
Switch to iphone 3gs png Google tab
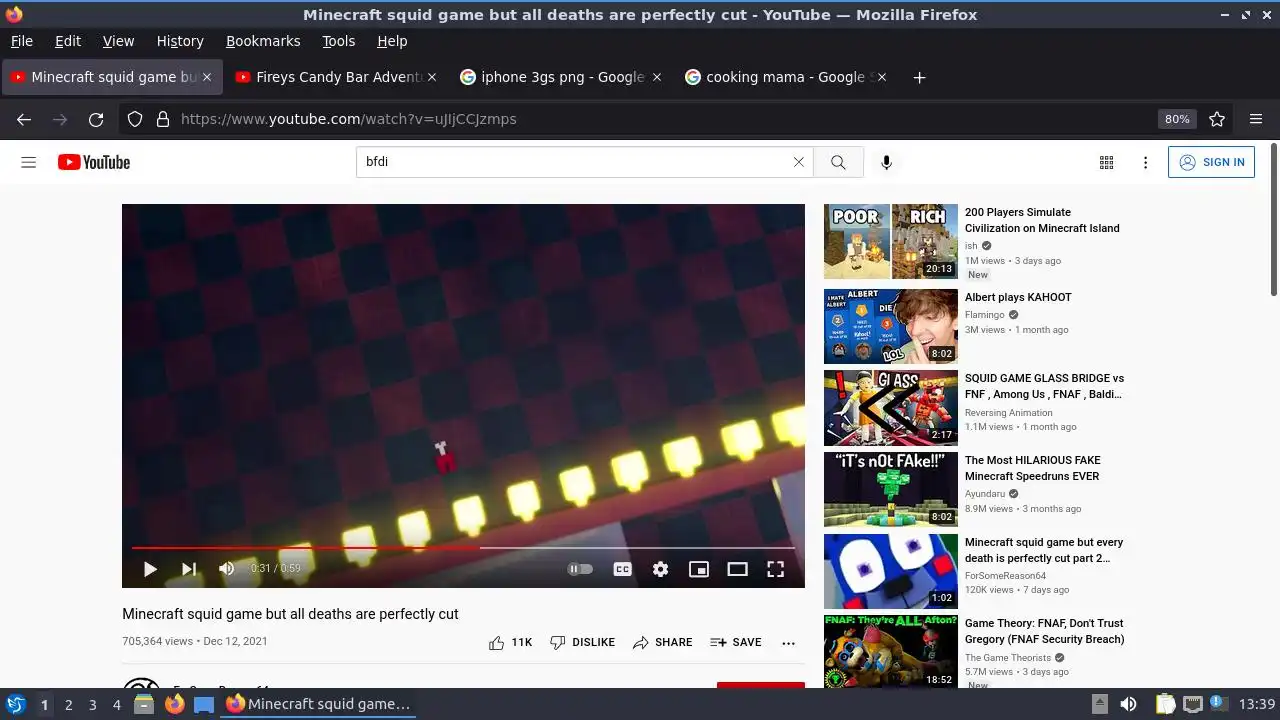[560, 77]
